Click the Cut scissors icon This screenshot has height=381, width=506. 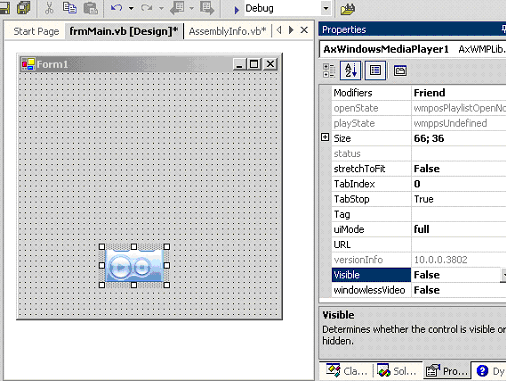(x=49, y=8)
